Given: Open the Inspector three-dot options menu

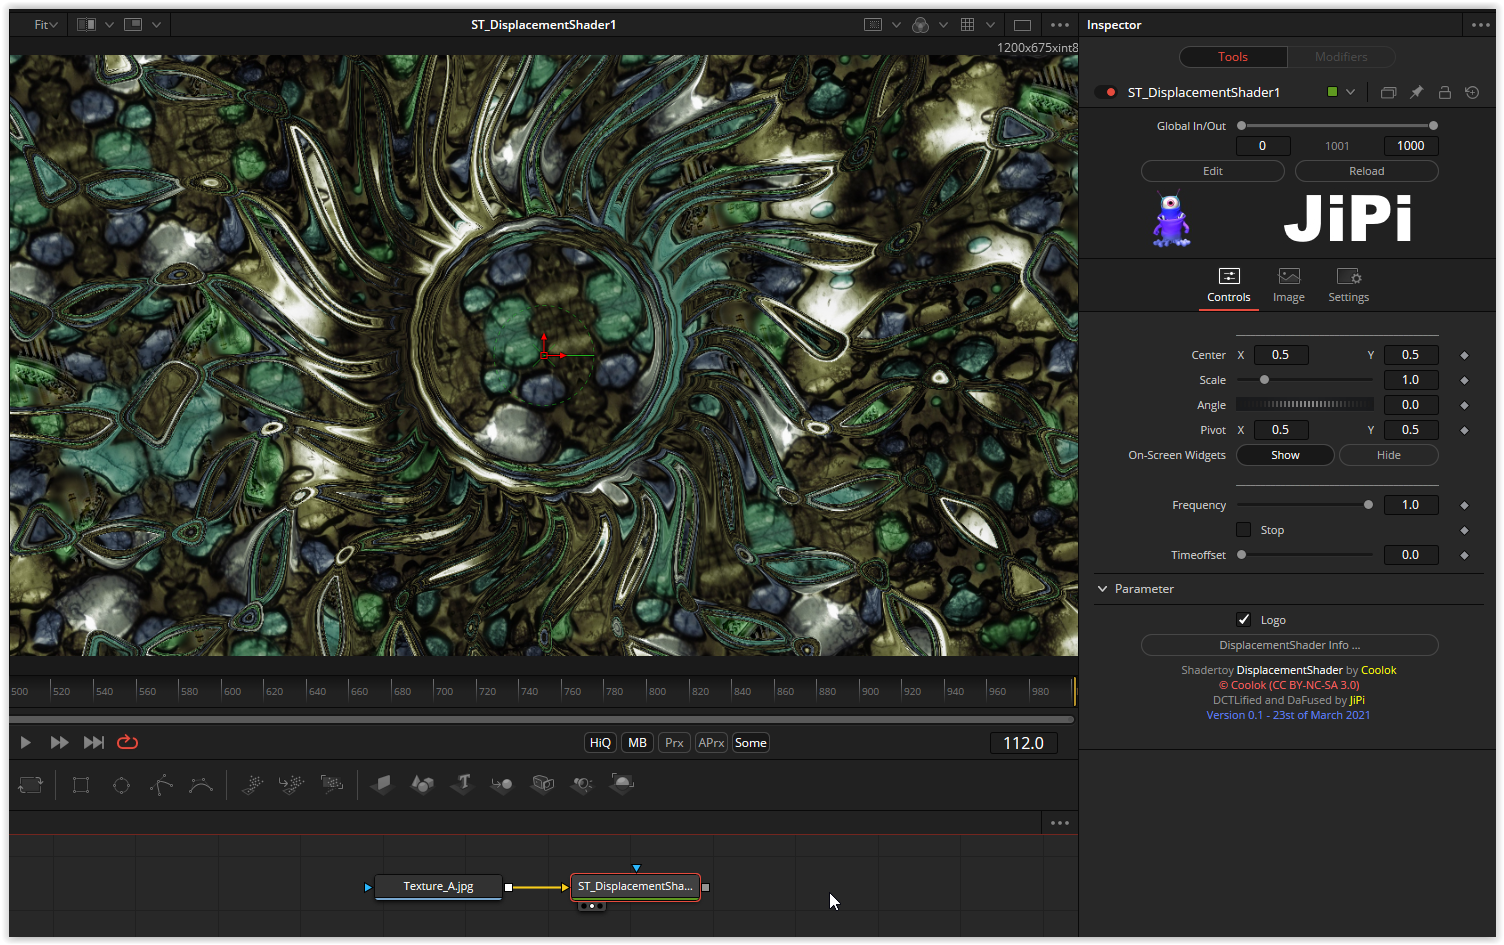Looking at the screenshot, I should pyautogui.click(x=1481, y=25).
